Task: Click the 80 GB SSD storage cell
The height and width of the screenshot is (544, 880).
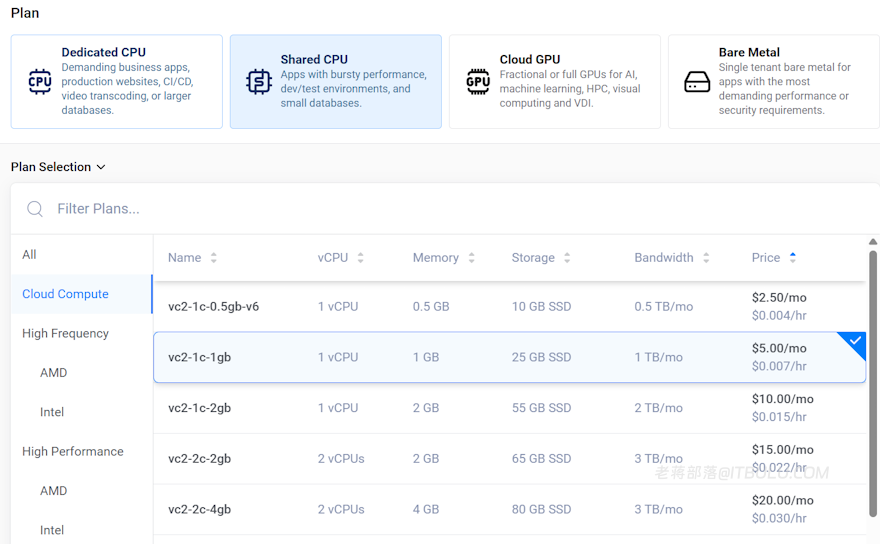Action: (x=541, y=509)
